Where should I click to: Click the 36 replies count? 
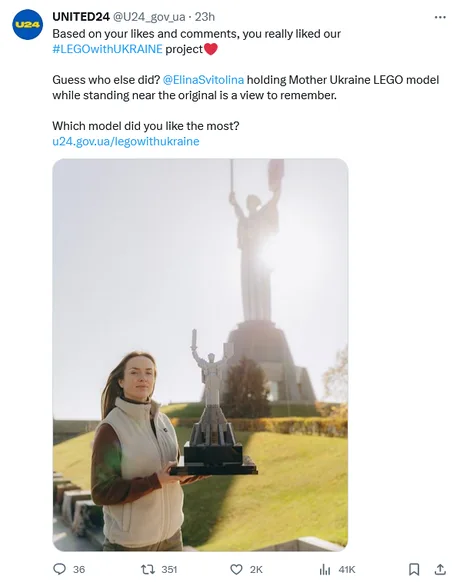(x=79, y=569)
